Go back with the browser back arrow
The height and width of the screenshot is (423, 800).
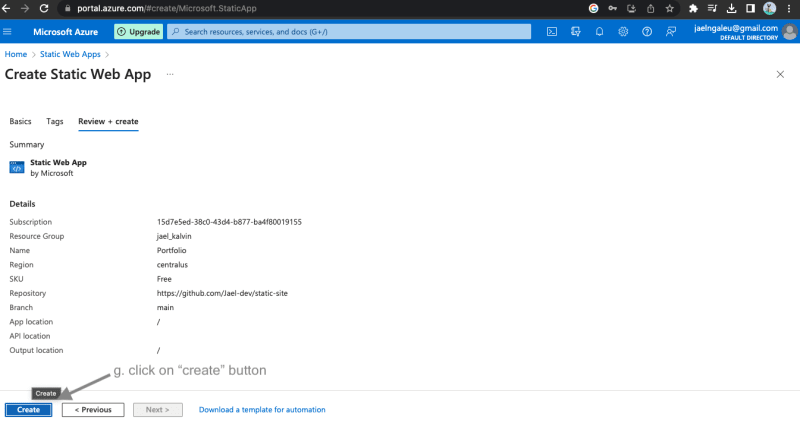(6, 8)
